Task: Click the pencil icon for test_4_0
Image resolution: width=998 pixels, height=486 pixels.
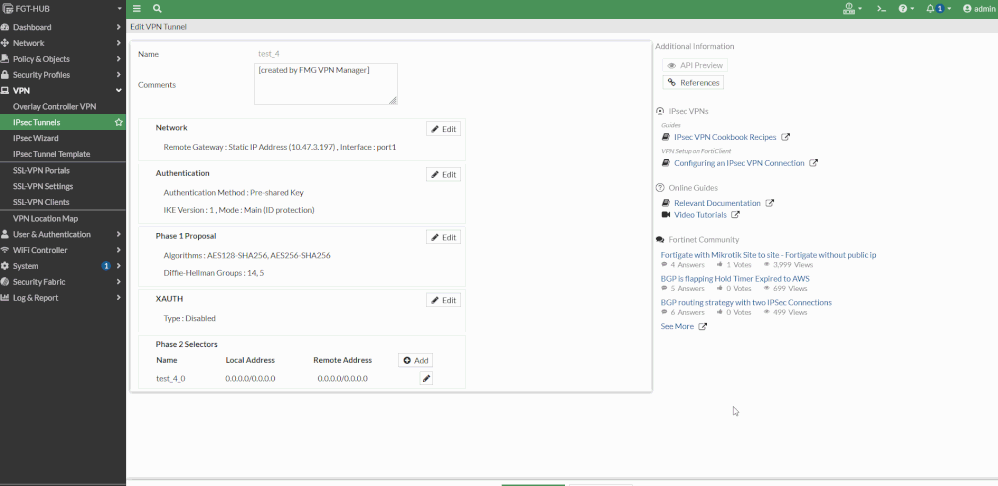Action: 426,378
